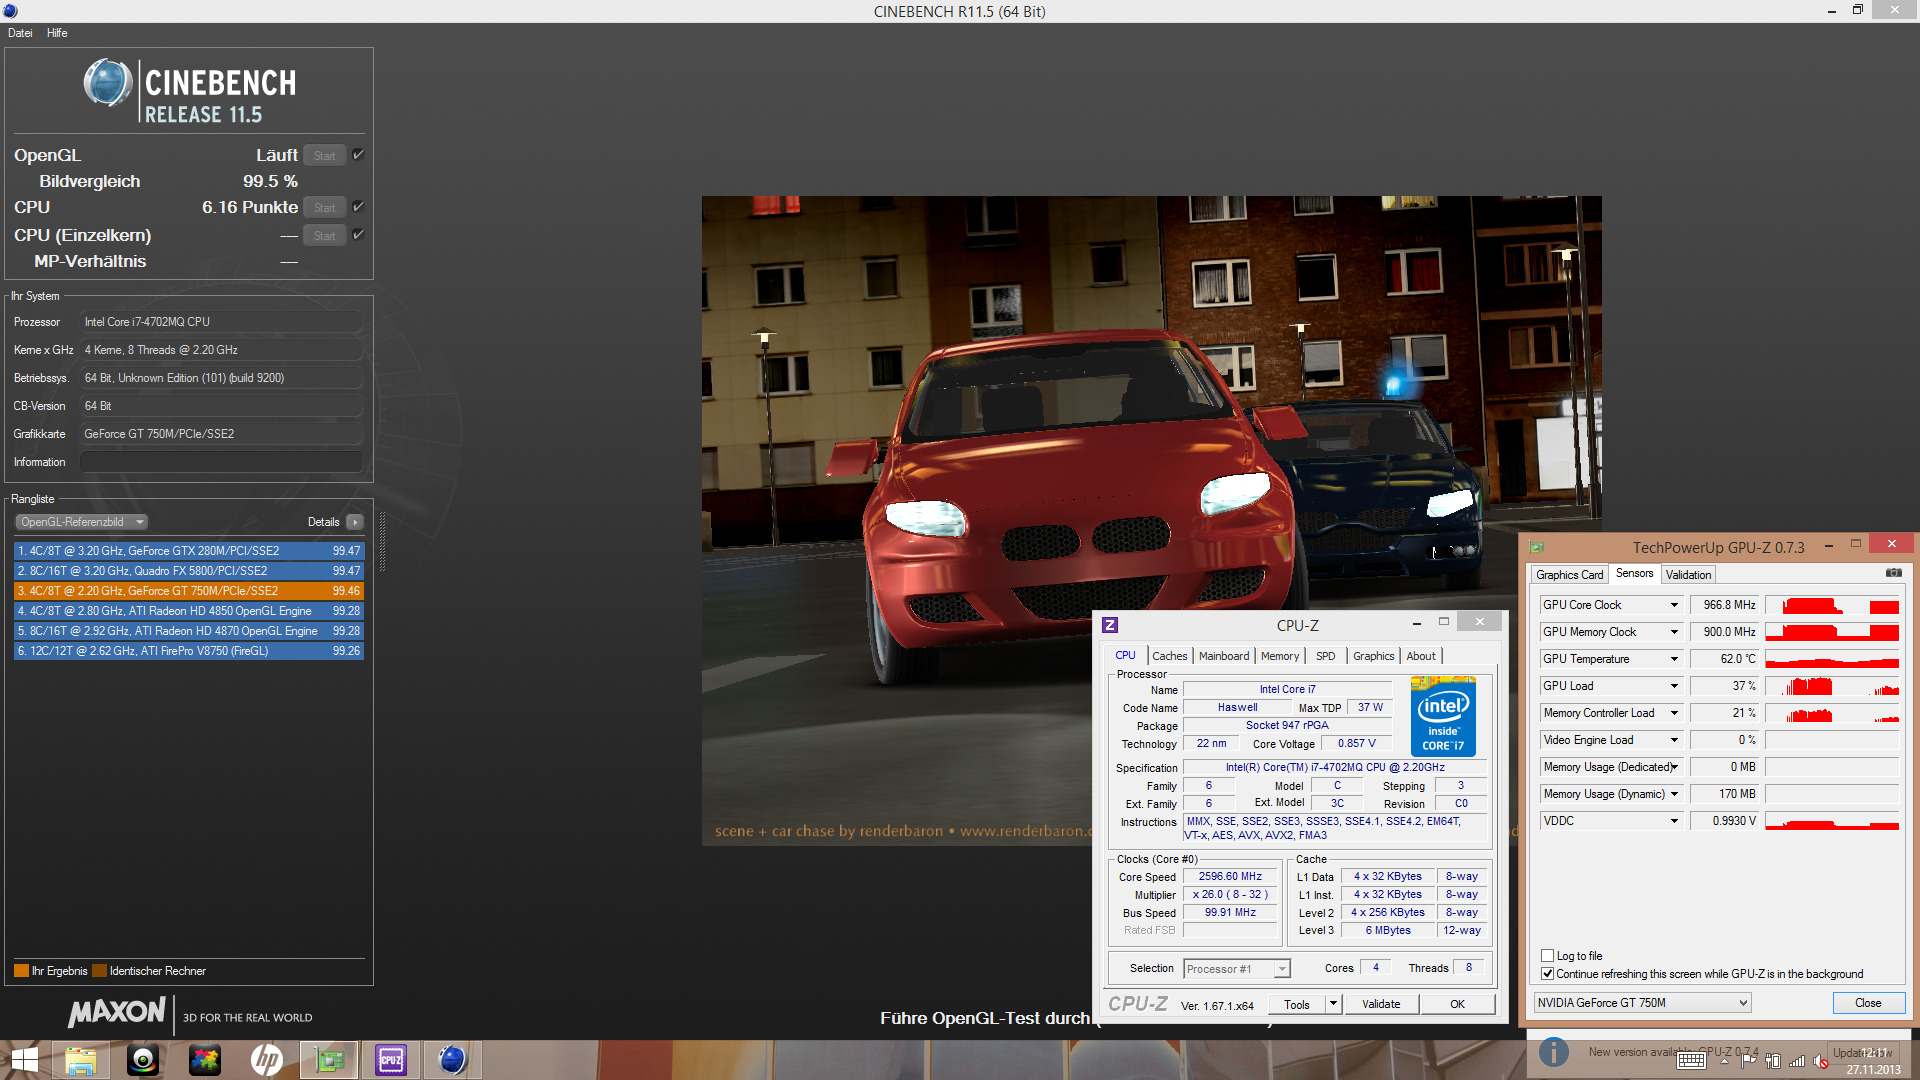The width and height of the screenshot is (1920, 1080).
Task: Select ranking row with GeForce GTX 280M
Action: 189,551
